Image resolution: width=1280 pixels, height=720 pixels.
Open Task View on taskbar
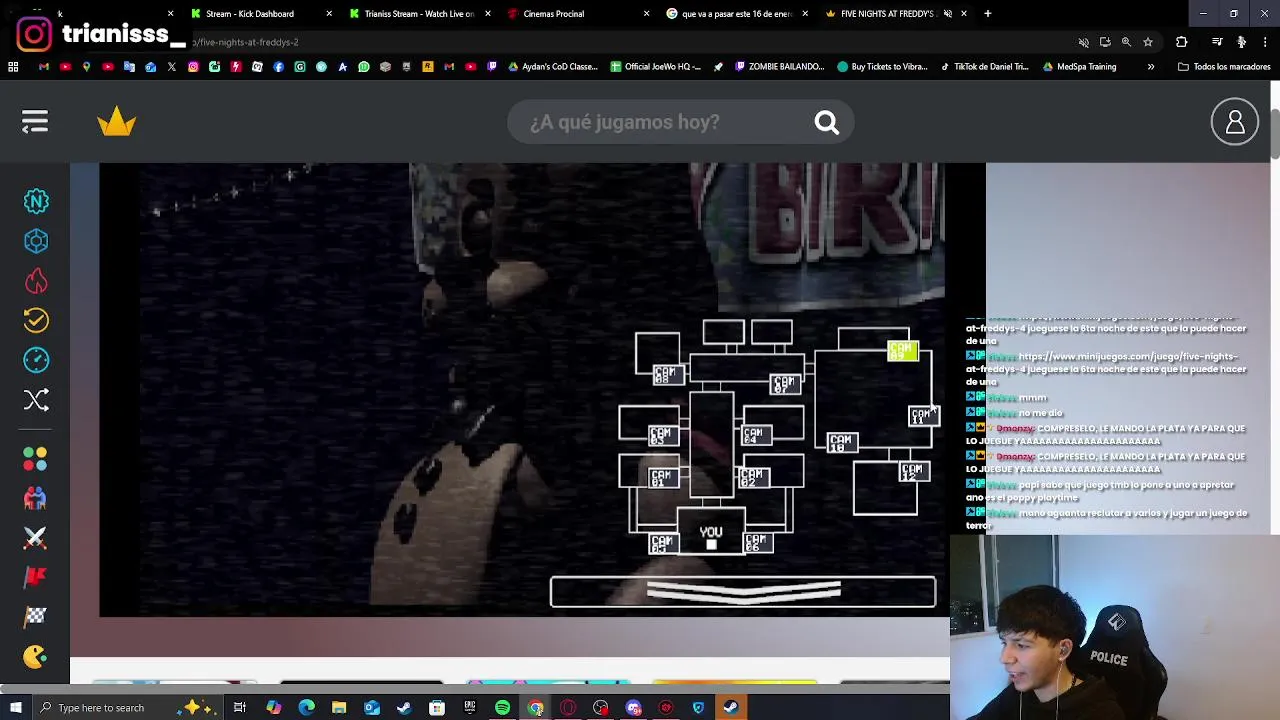tap(240, 708)
